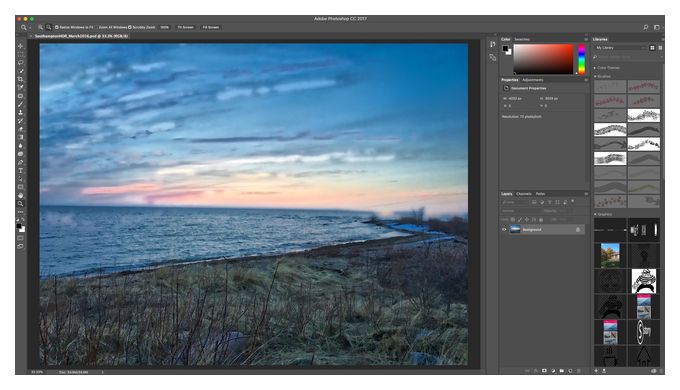
Task: Select the Zoom tool in the toolbar
Action: point(20,203)
